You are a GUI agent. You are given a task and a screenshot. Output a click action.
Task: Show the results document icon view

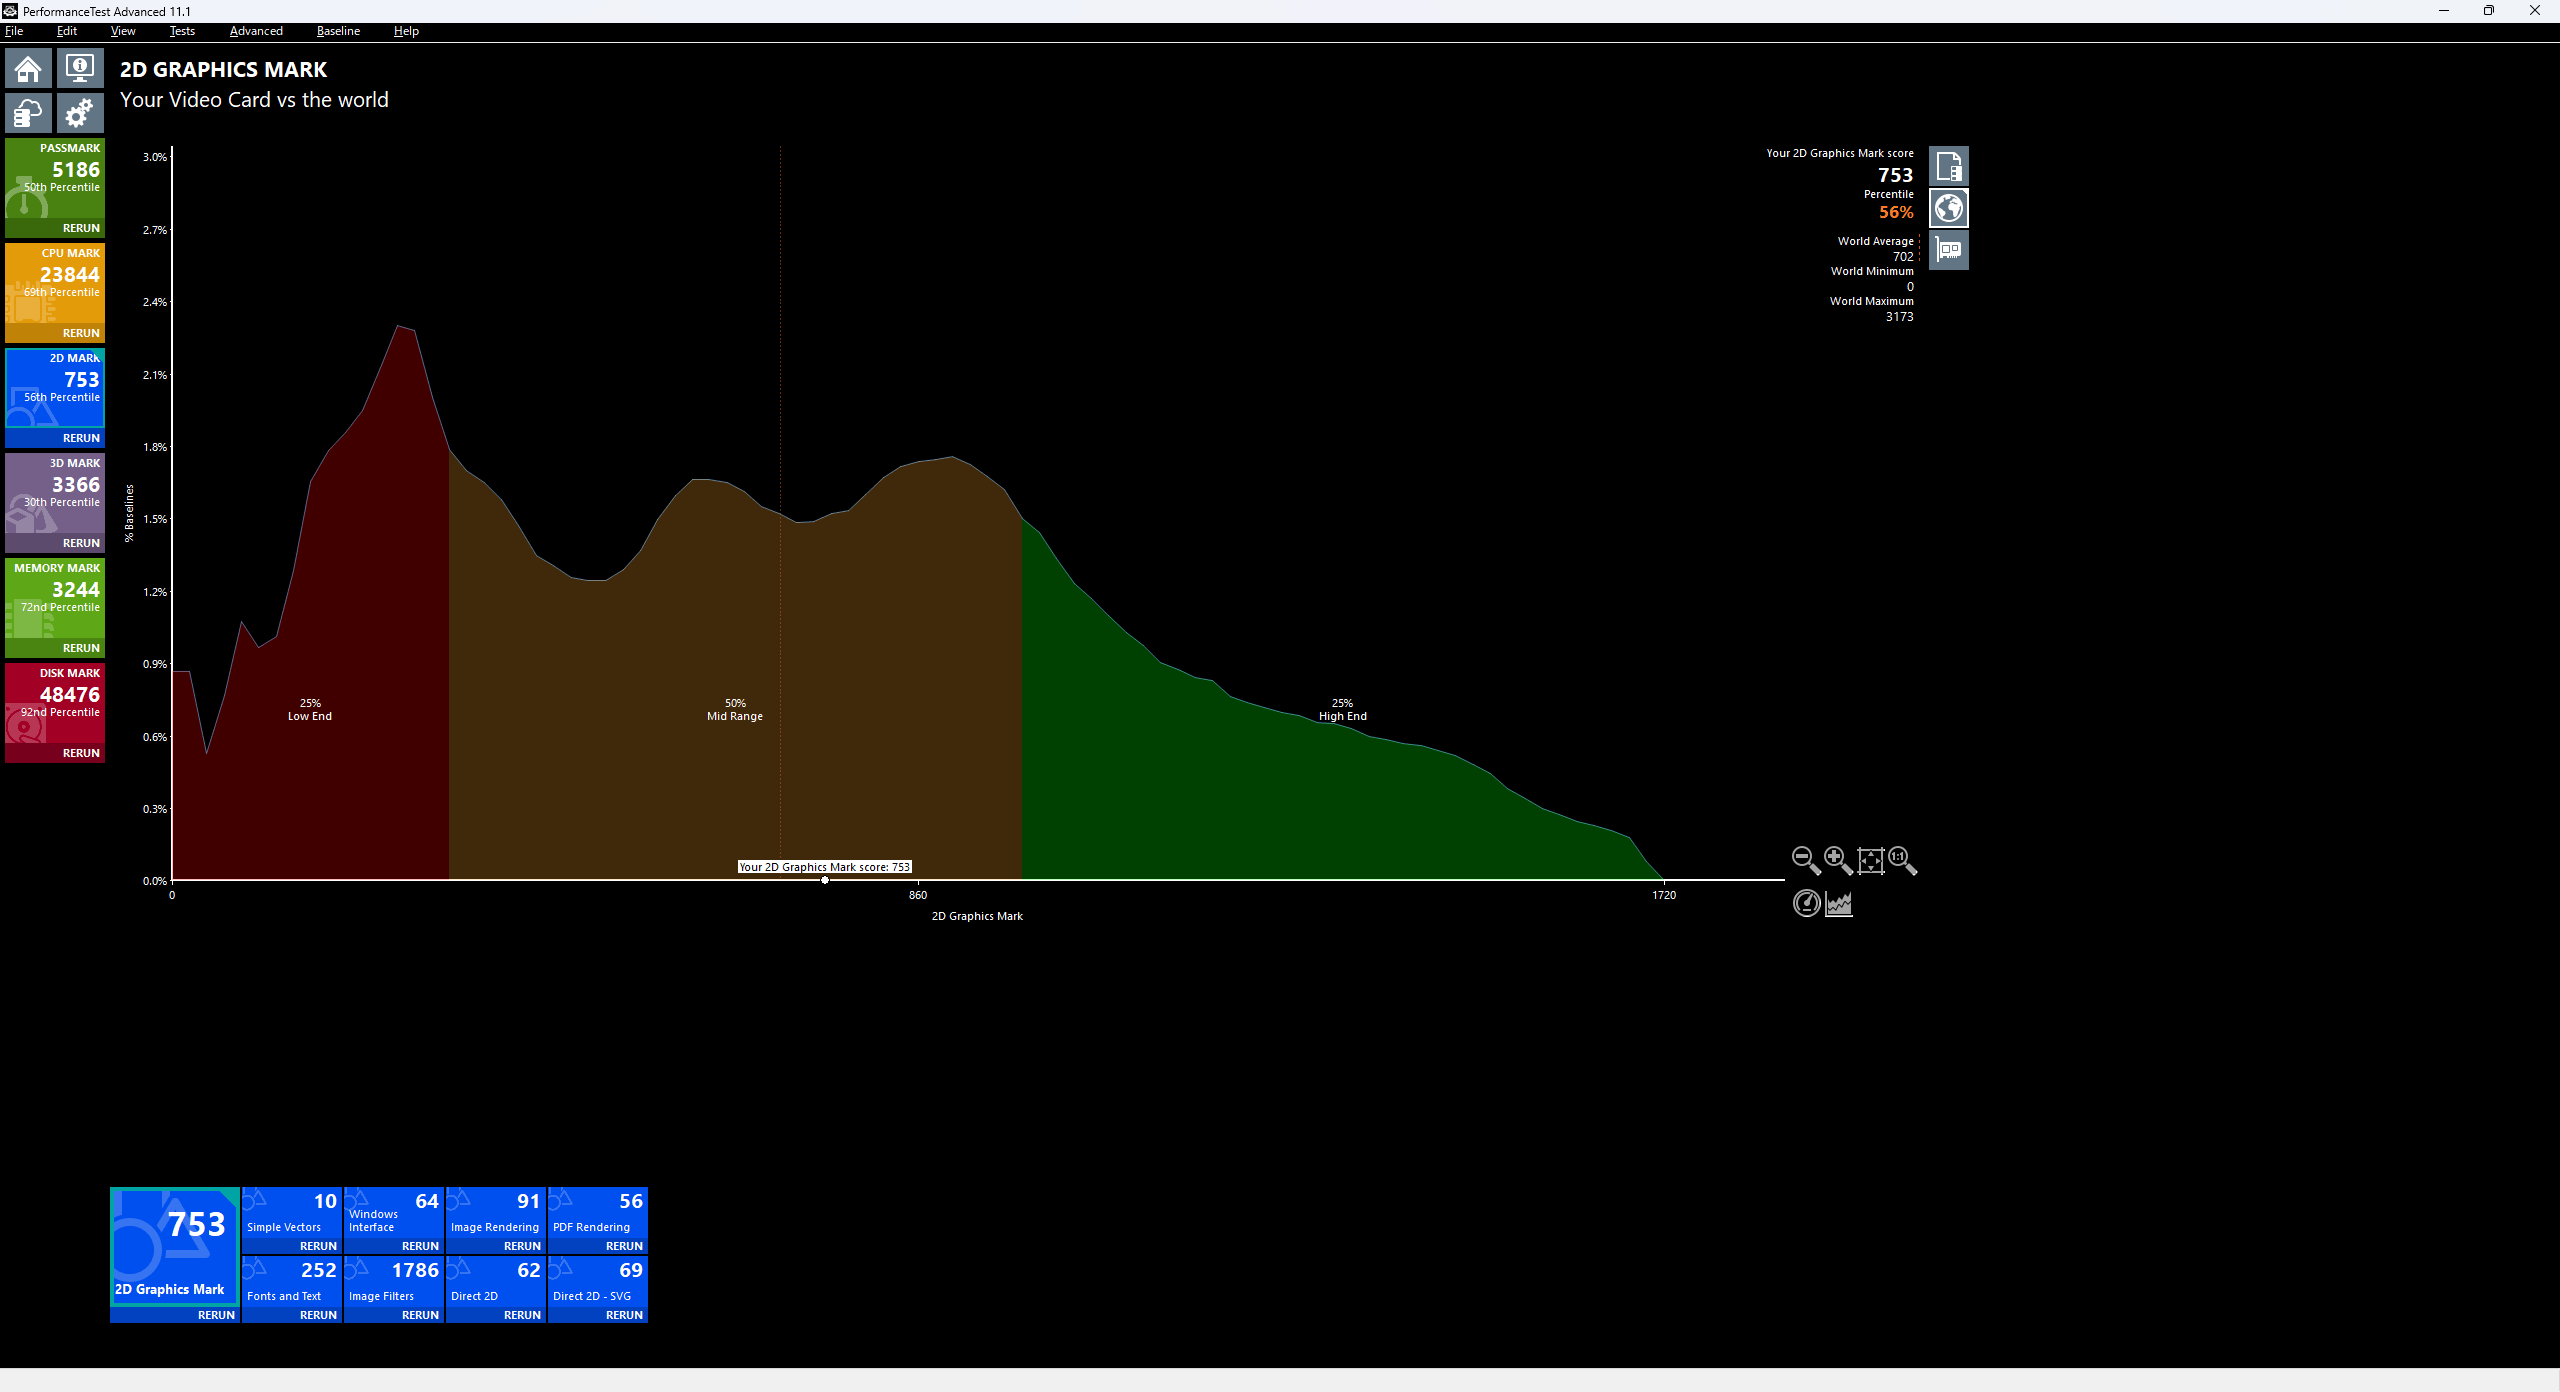1948,166
